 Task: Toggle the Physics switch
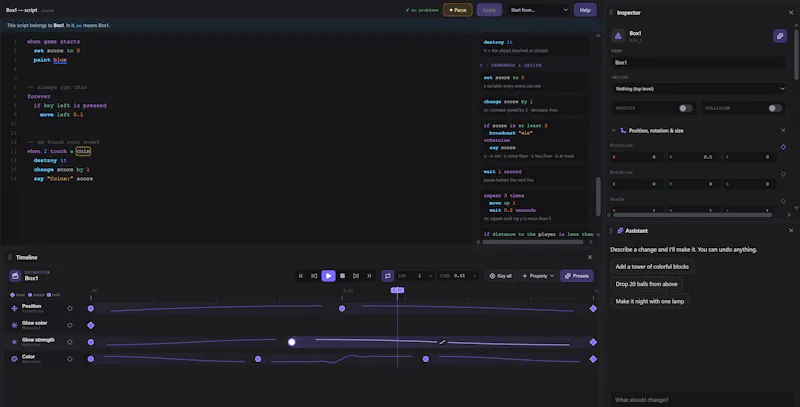tap(685, 108)
